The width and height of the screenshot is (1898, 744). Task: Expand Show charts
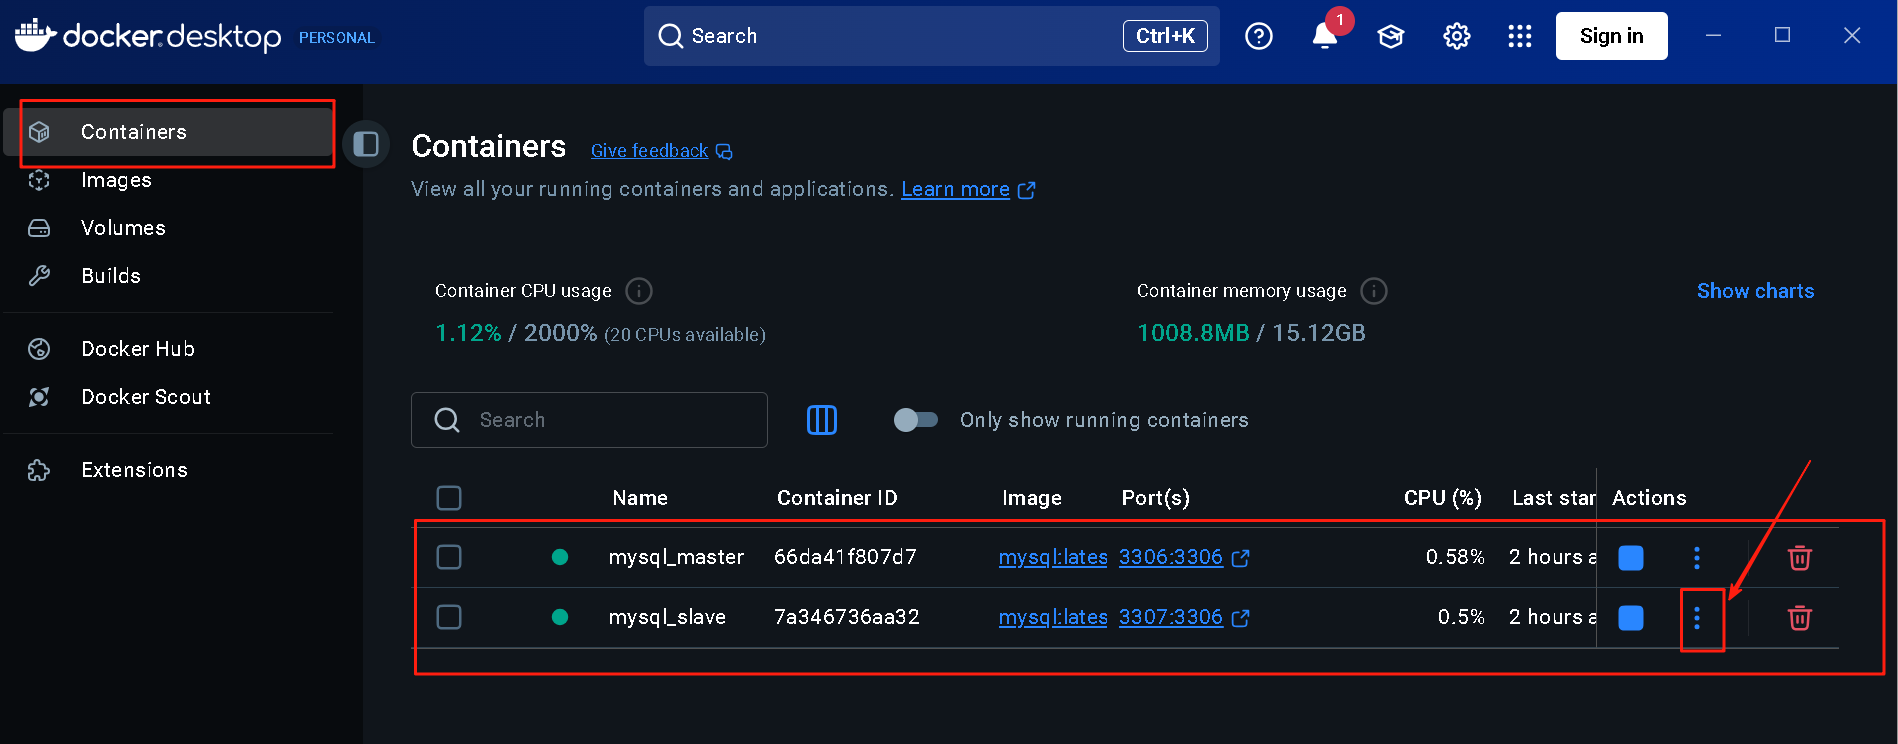coord(1755,291)
